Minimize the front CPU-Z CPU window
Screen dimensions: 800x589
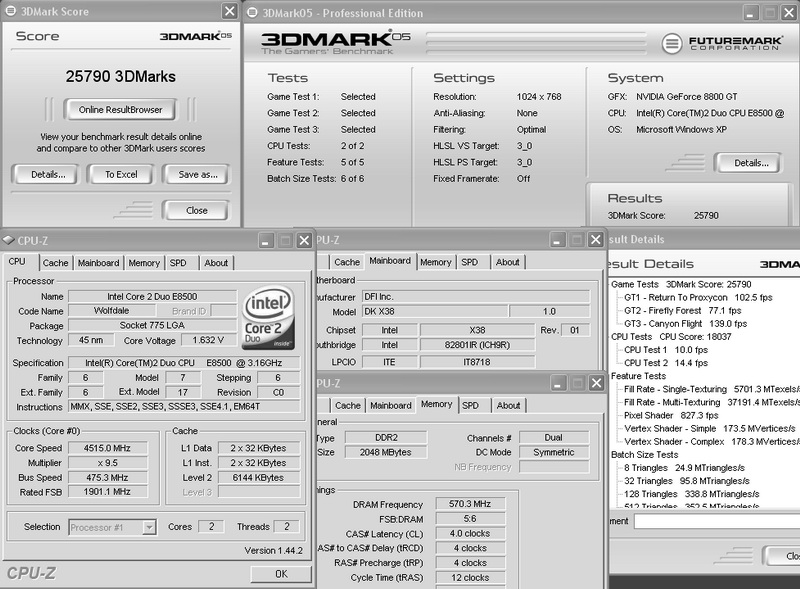(265, 240)
